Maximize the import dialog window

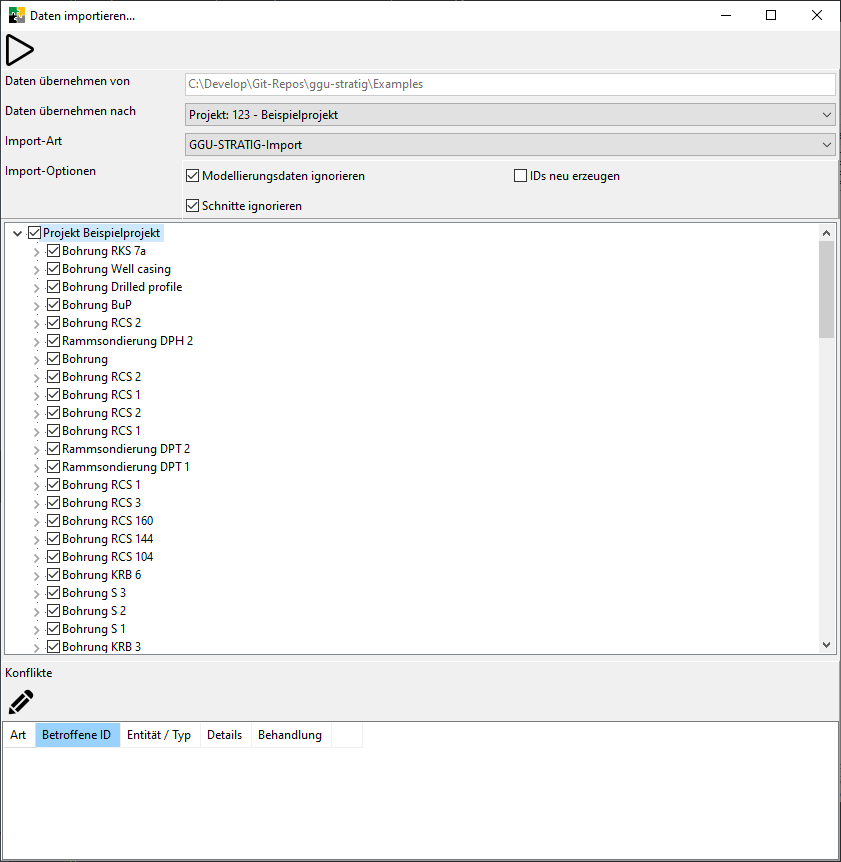click(x=771, y=15)
